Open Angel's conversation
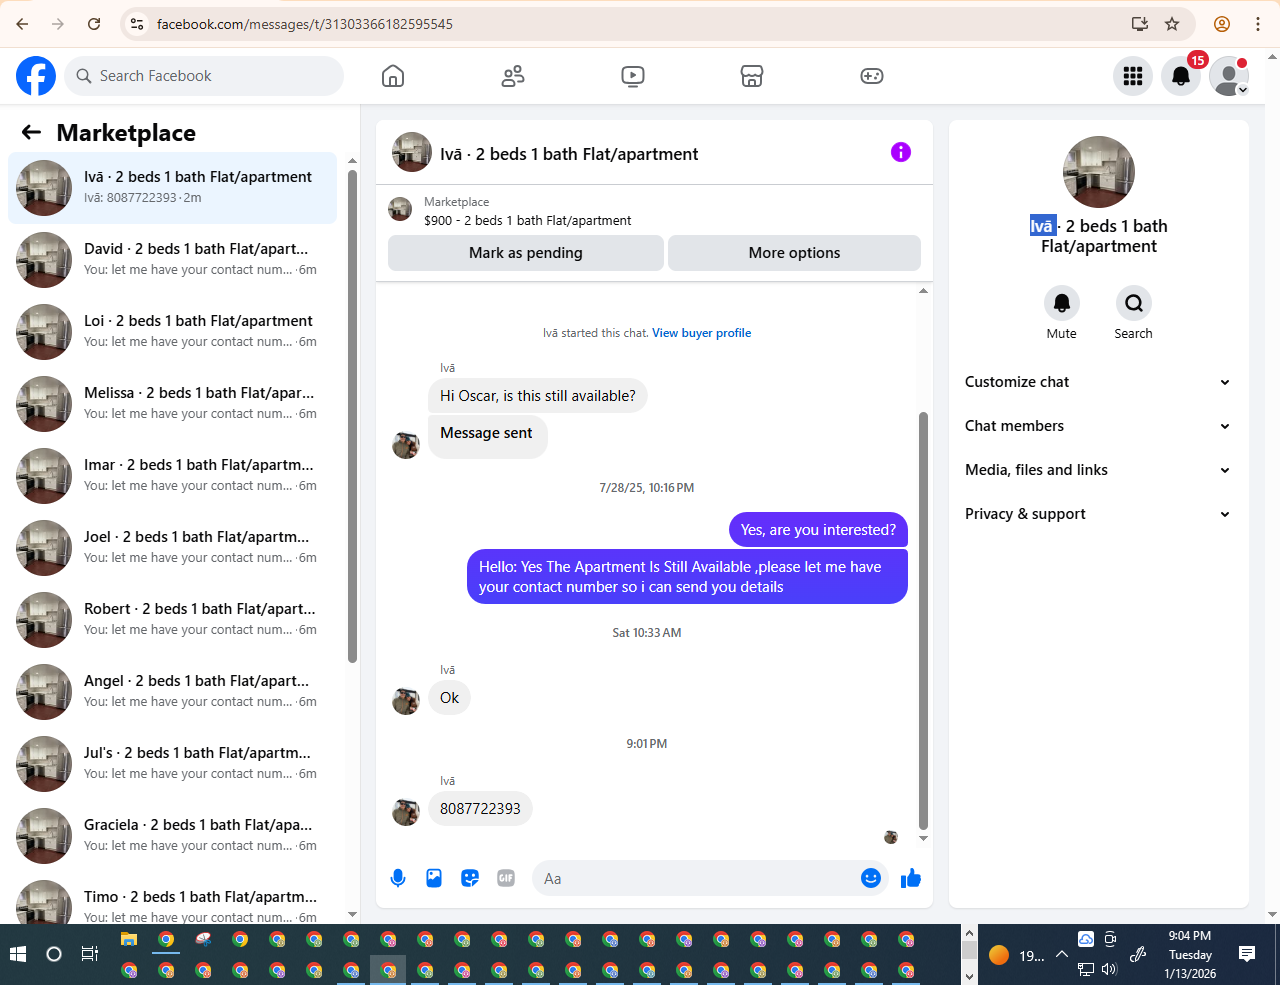 click(172, 692)
